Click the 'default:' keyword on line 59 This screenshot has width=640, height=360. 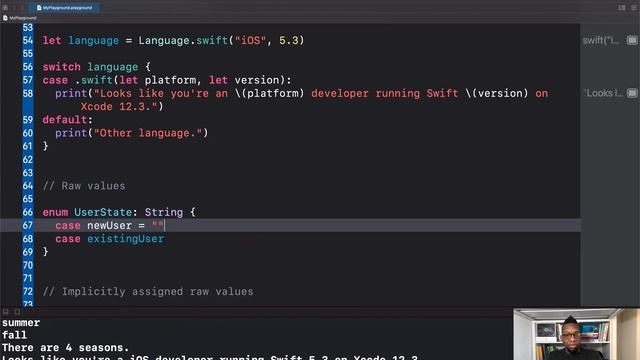pos(68,120)
